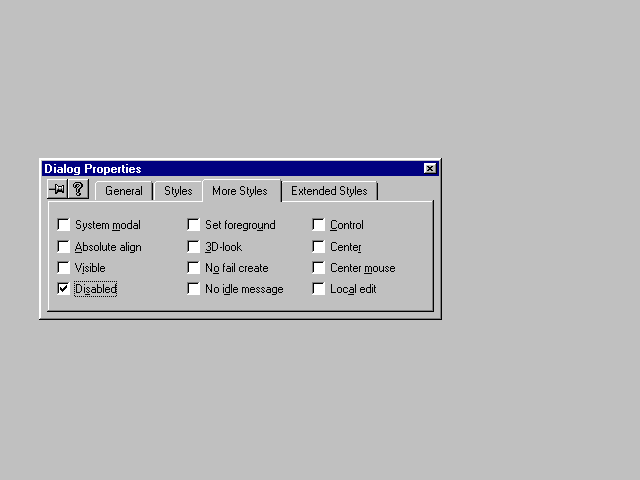Check the 3D-look checkbox
The height and width of the screenshot is (480, 640).
[x=194, y=247]
